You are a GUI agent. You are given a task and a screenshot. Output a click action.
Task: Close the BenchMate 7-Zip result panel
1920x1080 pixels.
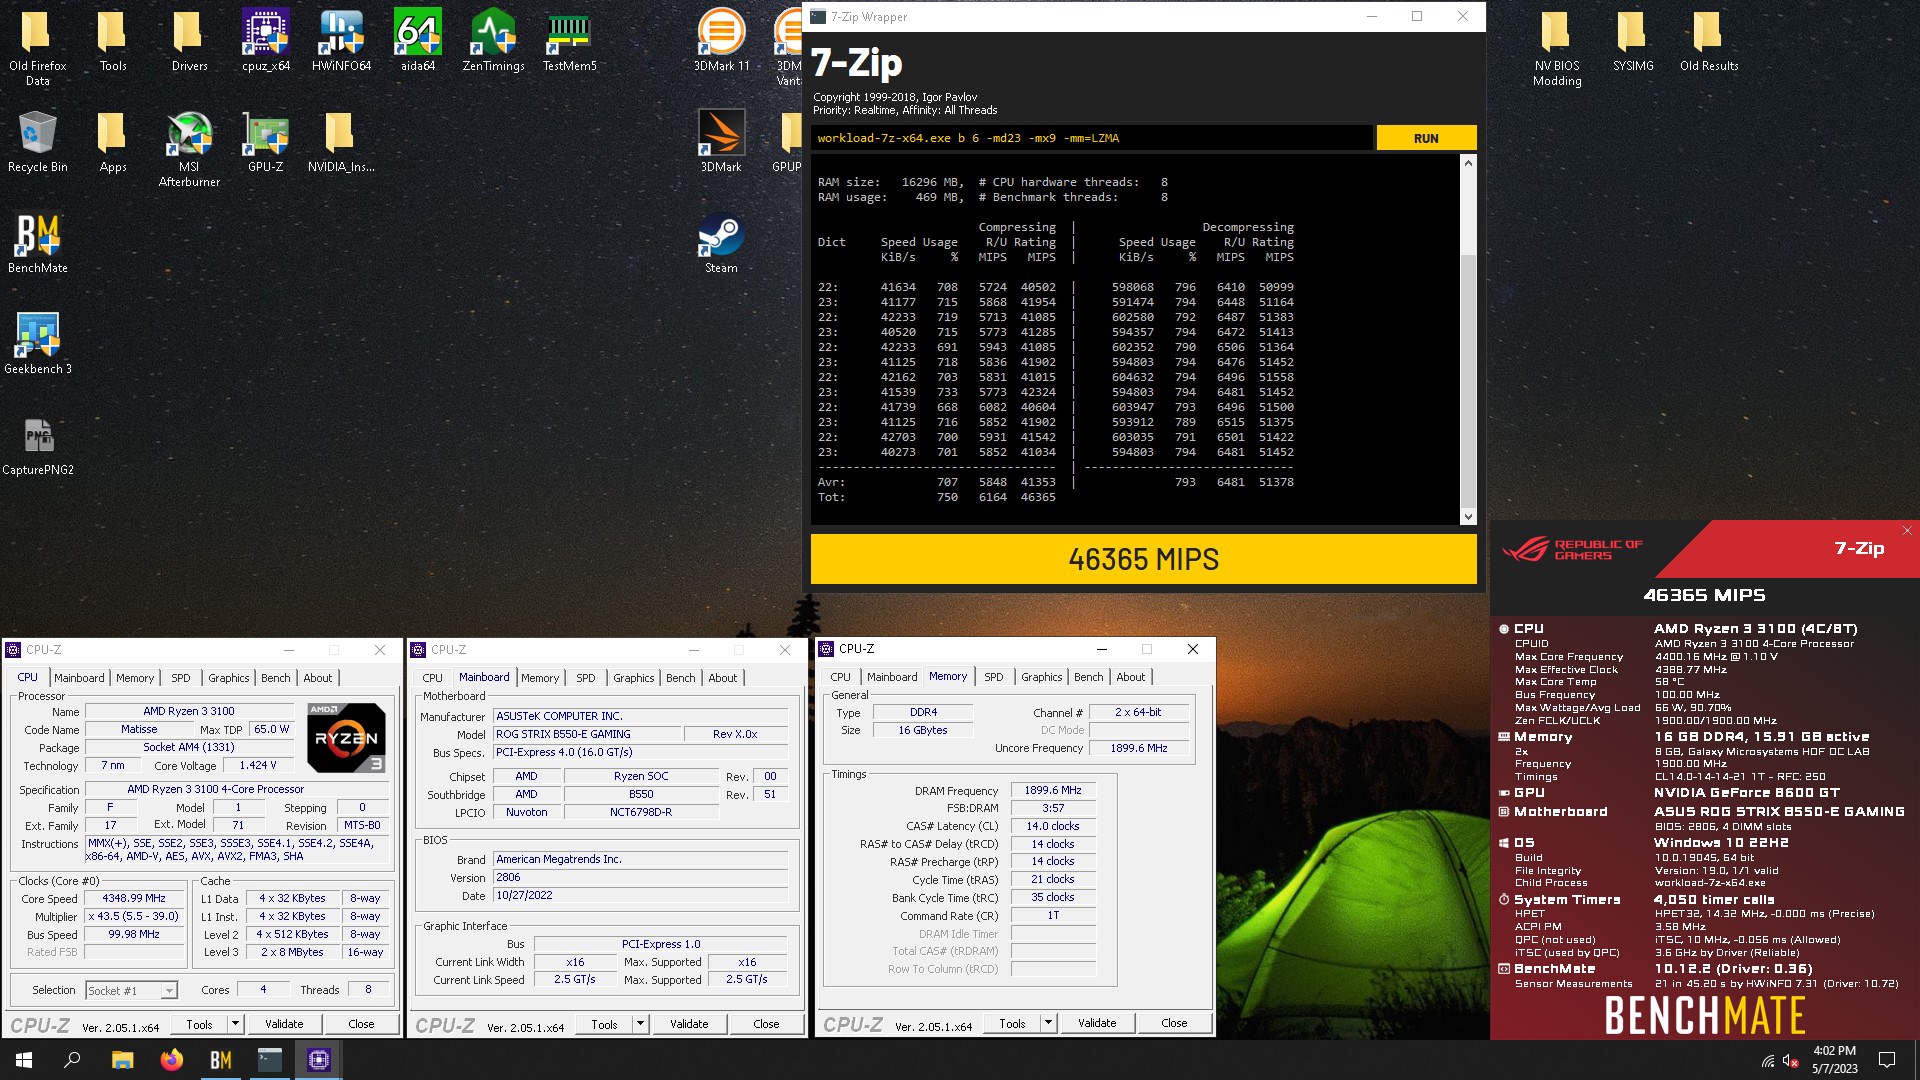coord(1906,530)
